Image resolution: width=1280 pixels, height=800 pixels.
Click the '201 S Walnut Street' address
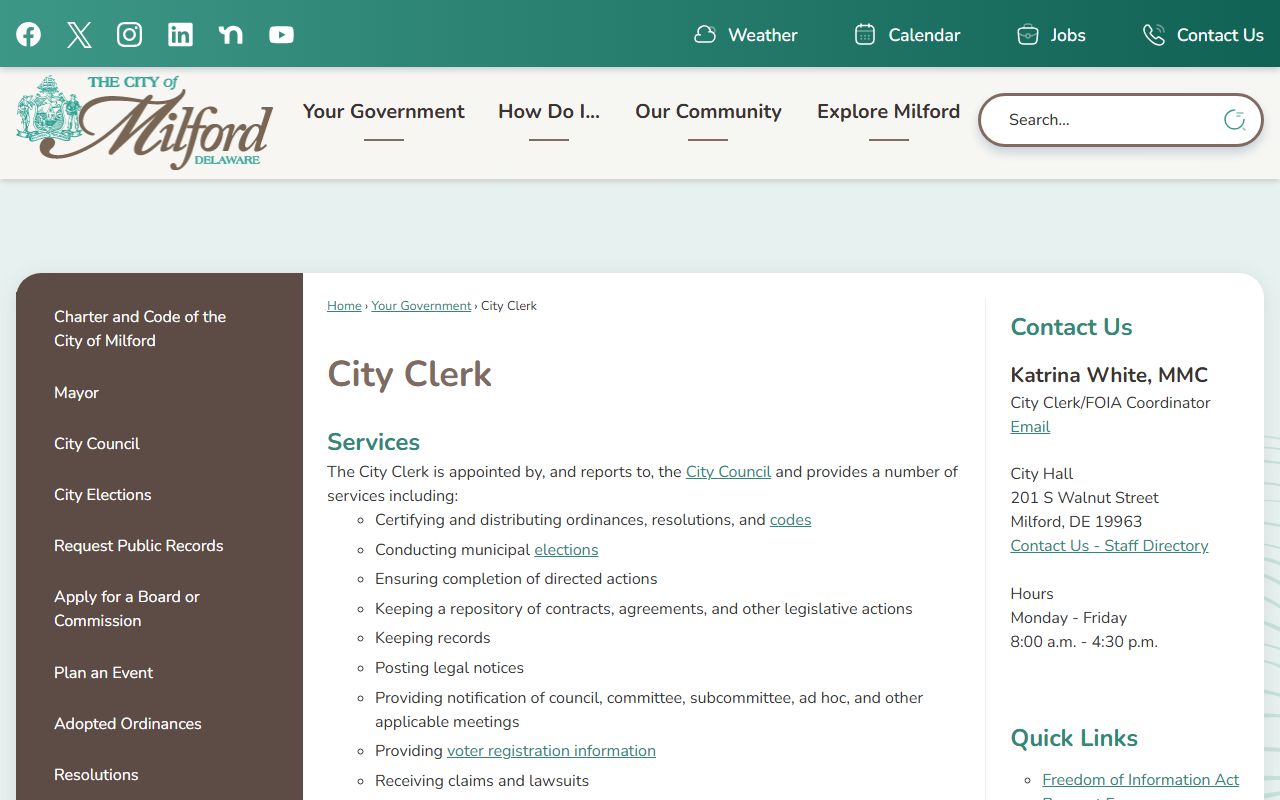[1084, 498]
